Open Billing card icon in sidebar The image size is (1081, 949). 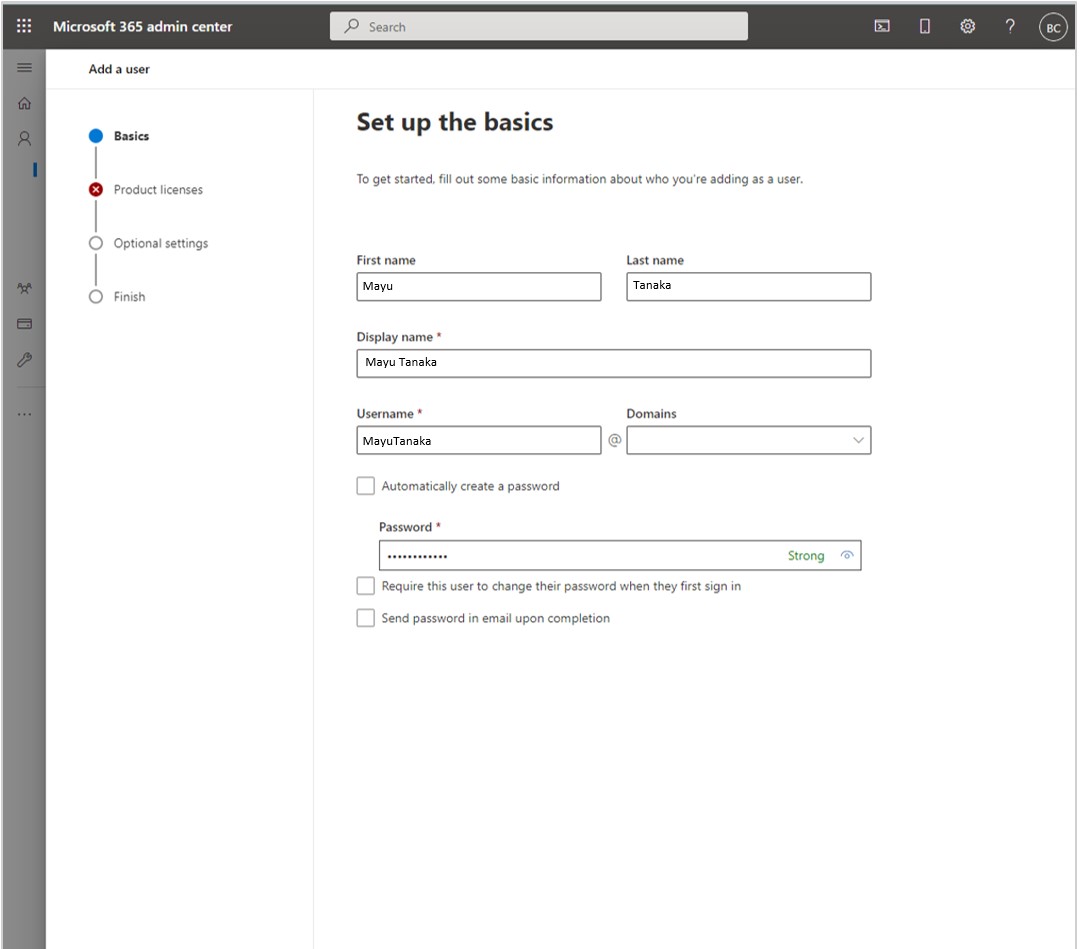[25, 324]
